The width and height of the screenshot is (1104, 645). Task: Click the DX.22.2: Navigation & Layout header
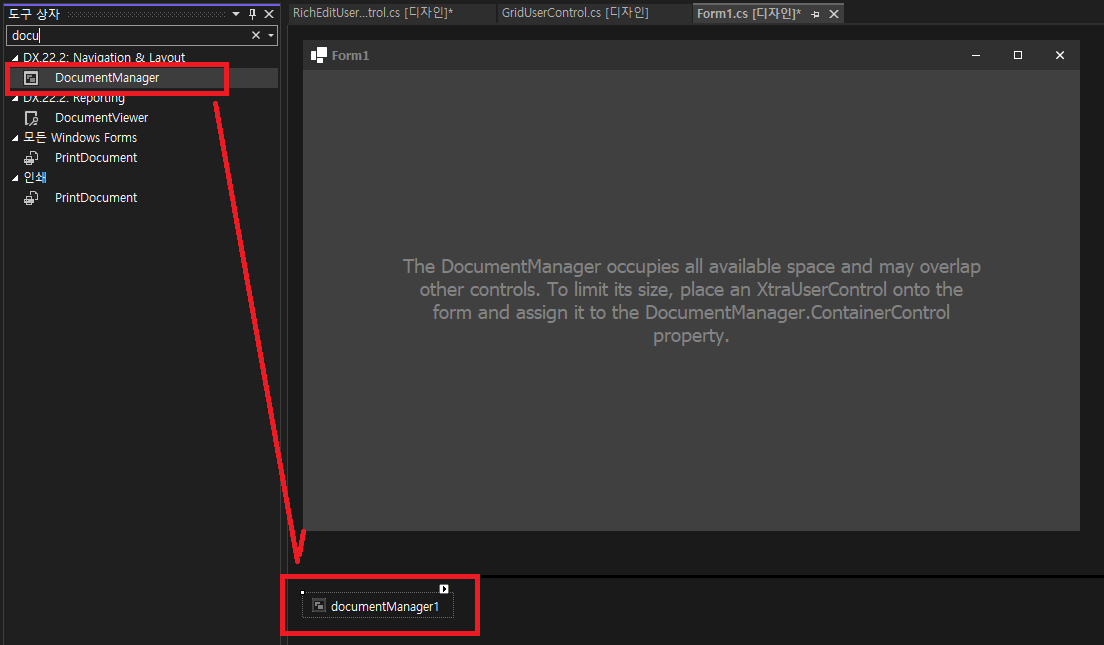coord(104,58)
